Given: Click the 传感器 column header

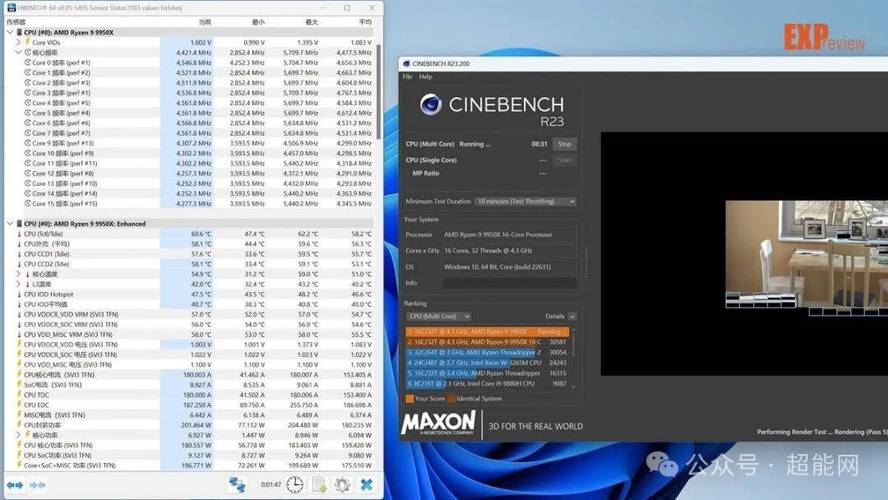Looking at the screenshot, I should coord(16,22).
